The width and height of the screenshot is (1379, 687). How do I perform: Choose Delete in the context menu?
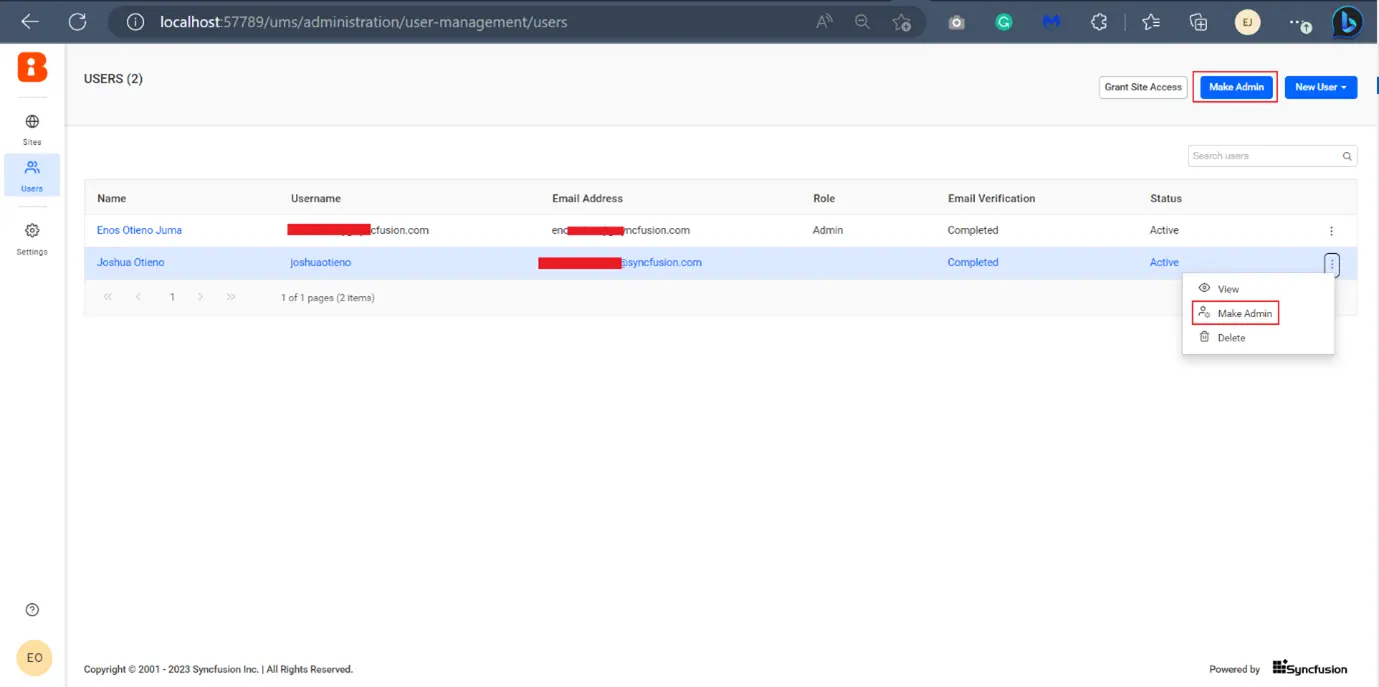(1258, 338)
